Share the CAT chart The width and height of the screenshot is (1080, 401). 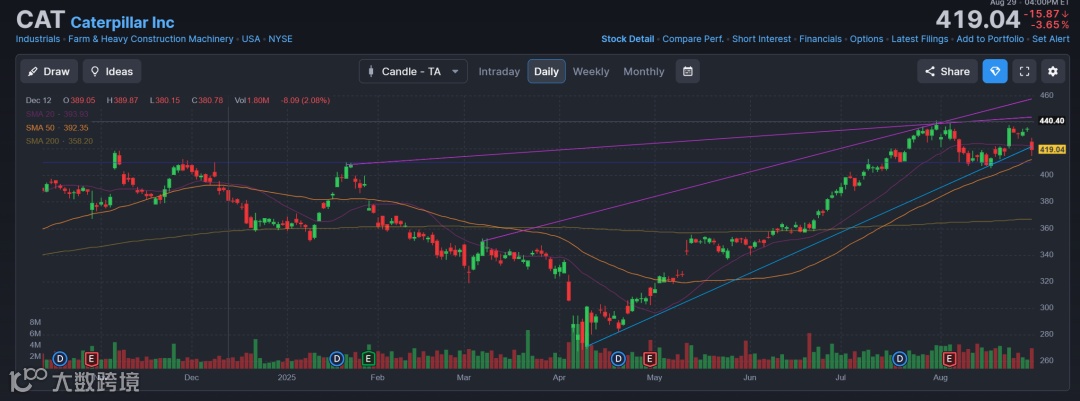[946, 71]
